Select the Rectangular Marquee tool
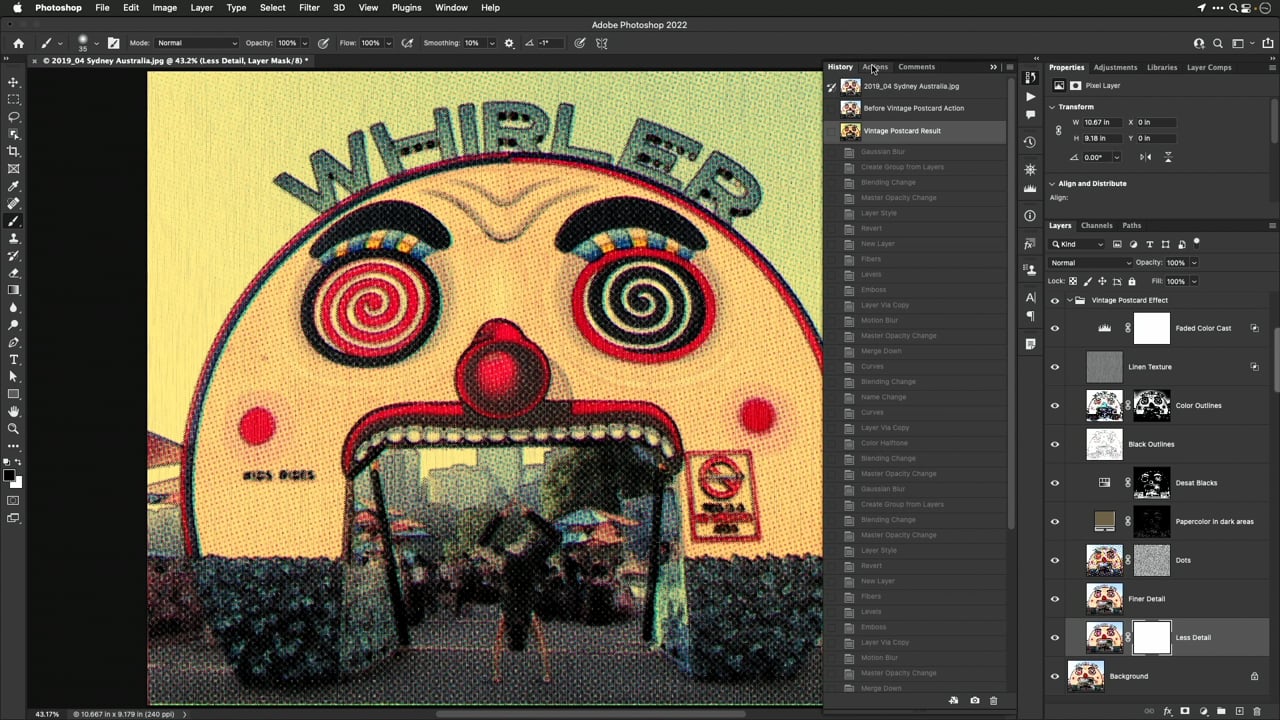 pyautogui.click(x=14, y=99)
